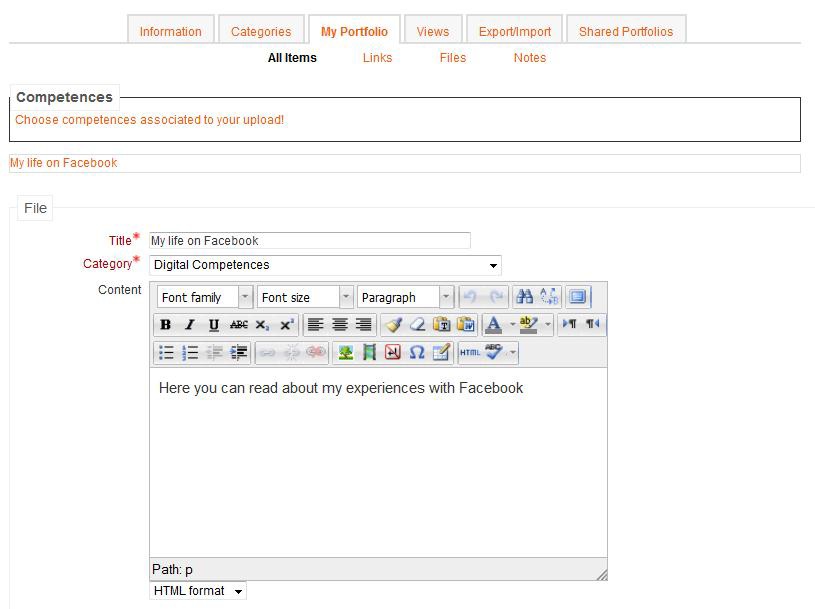Switch to the Shared Portfolios tab
Screen dimensions: 815x609
(x=626, y=31)
